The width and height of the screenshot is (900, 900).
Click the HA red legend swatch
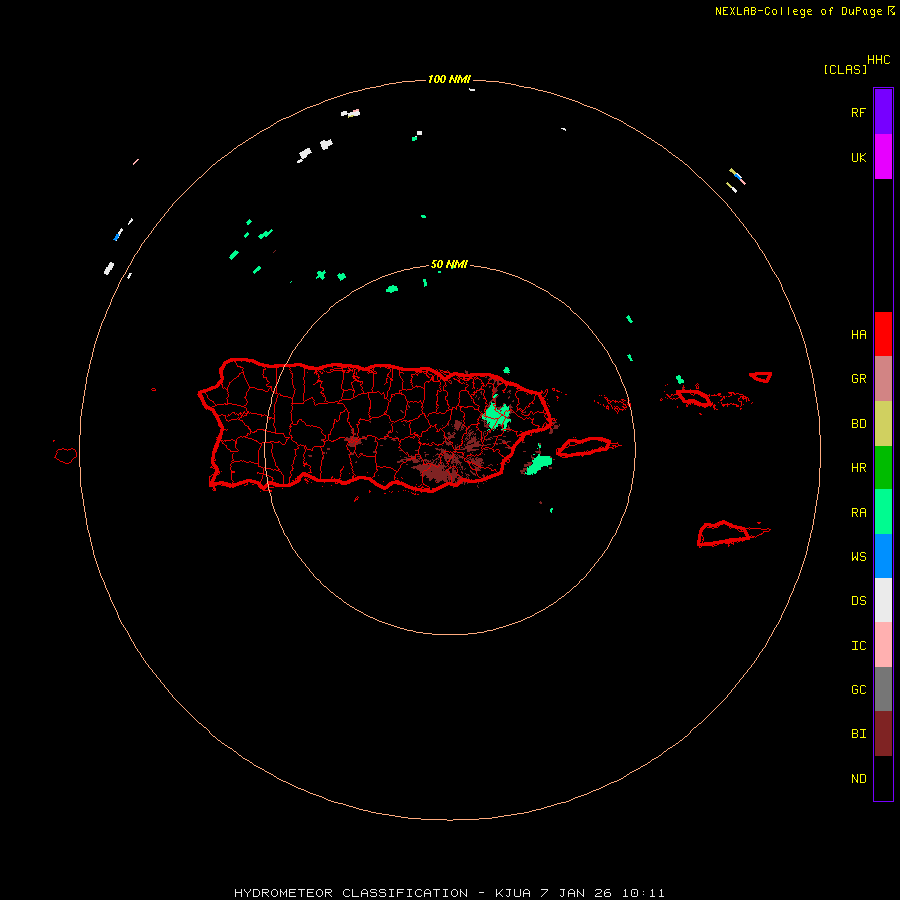click(x=883, y=334)
